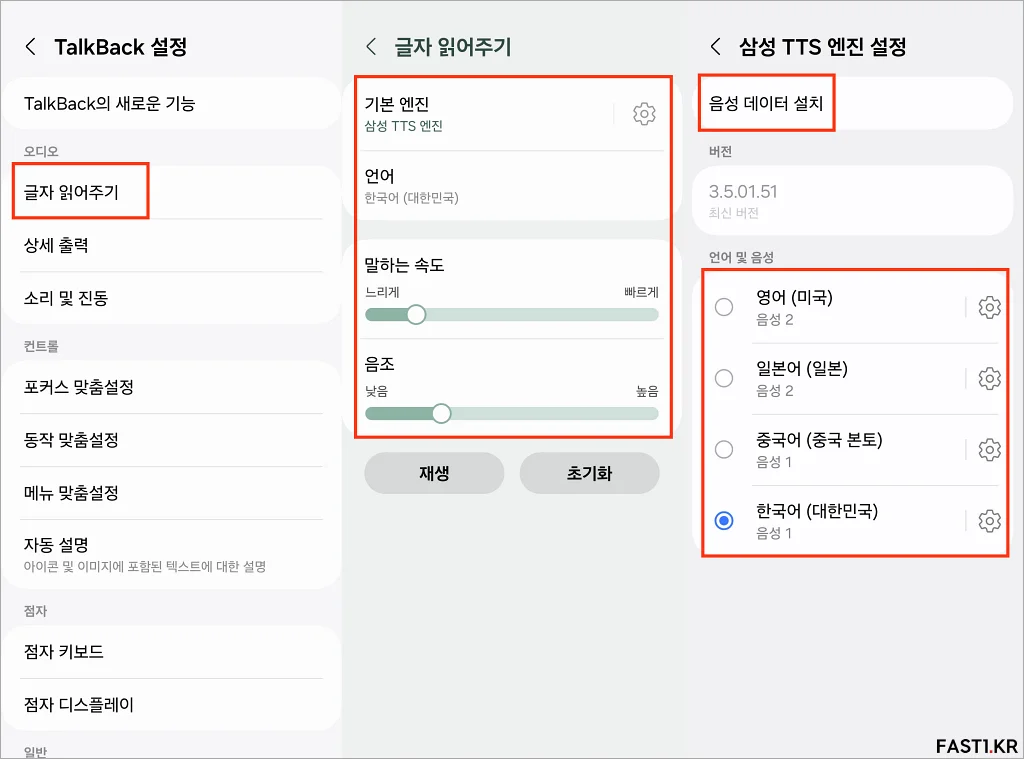
Task: Go back from TalkBack 설정 screen
Action: coord(31,46)
